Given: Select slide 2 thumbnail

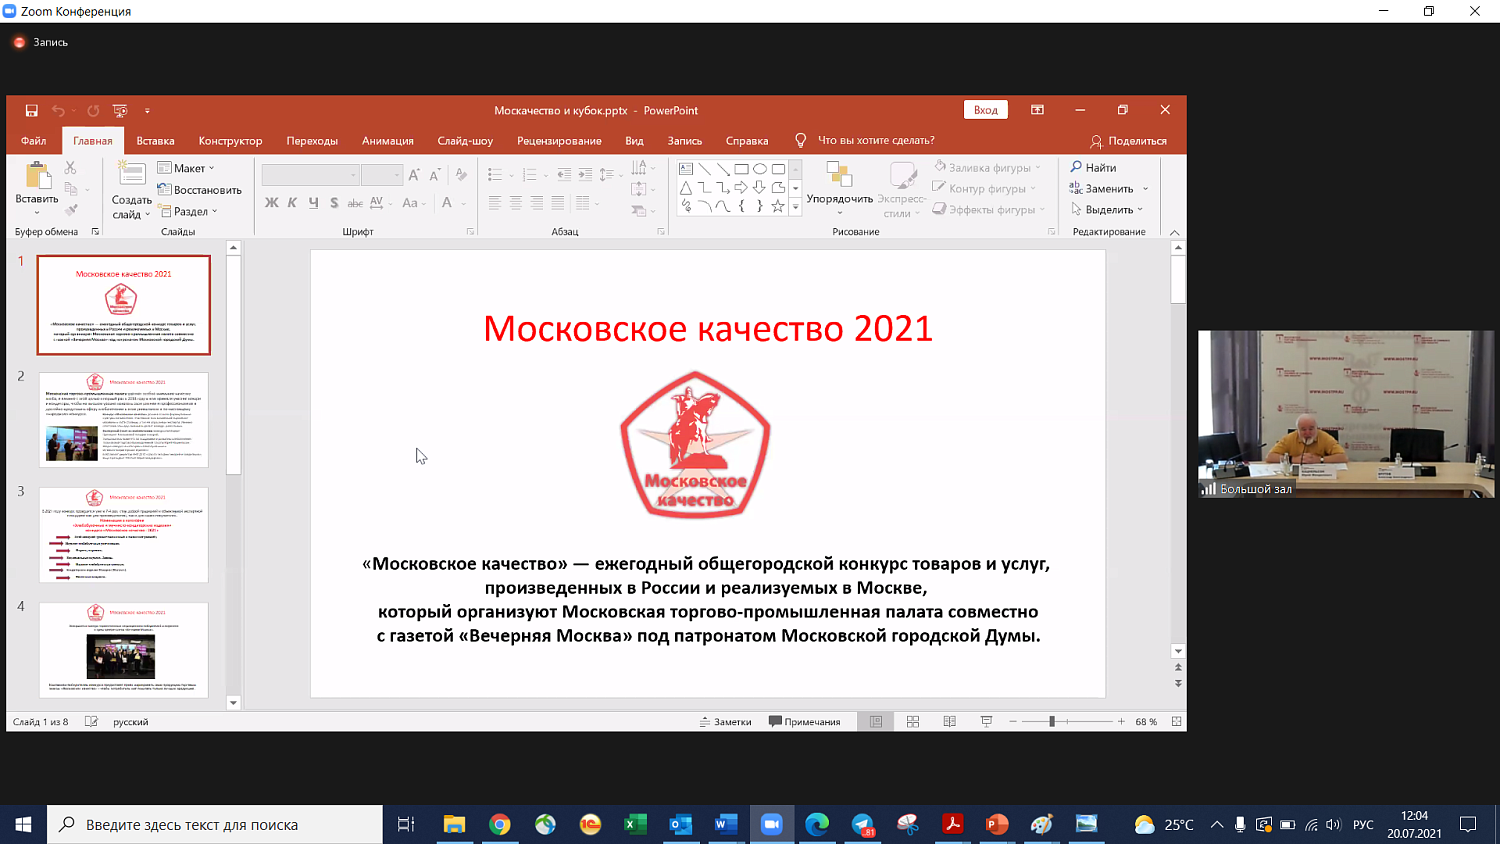Looking at the screenshot, I should click(124, 420).
